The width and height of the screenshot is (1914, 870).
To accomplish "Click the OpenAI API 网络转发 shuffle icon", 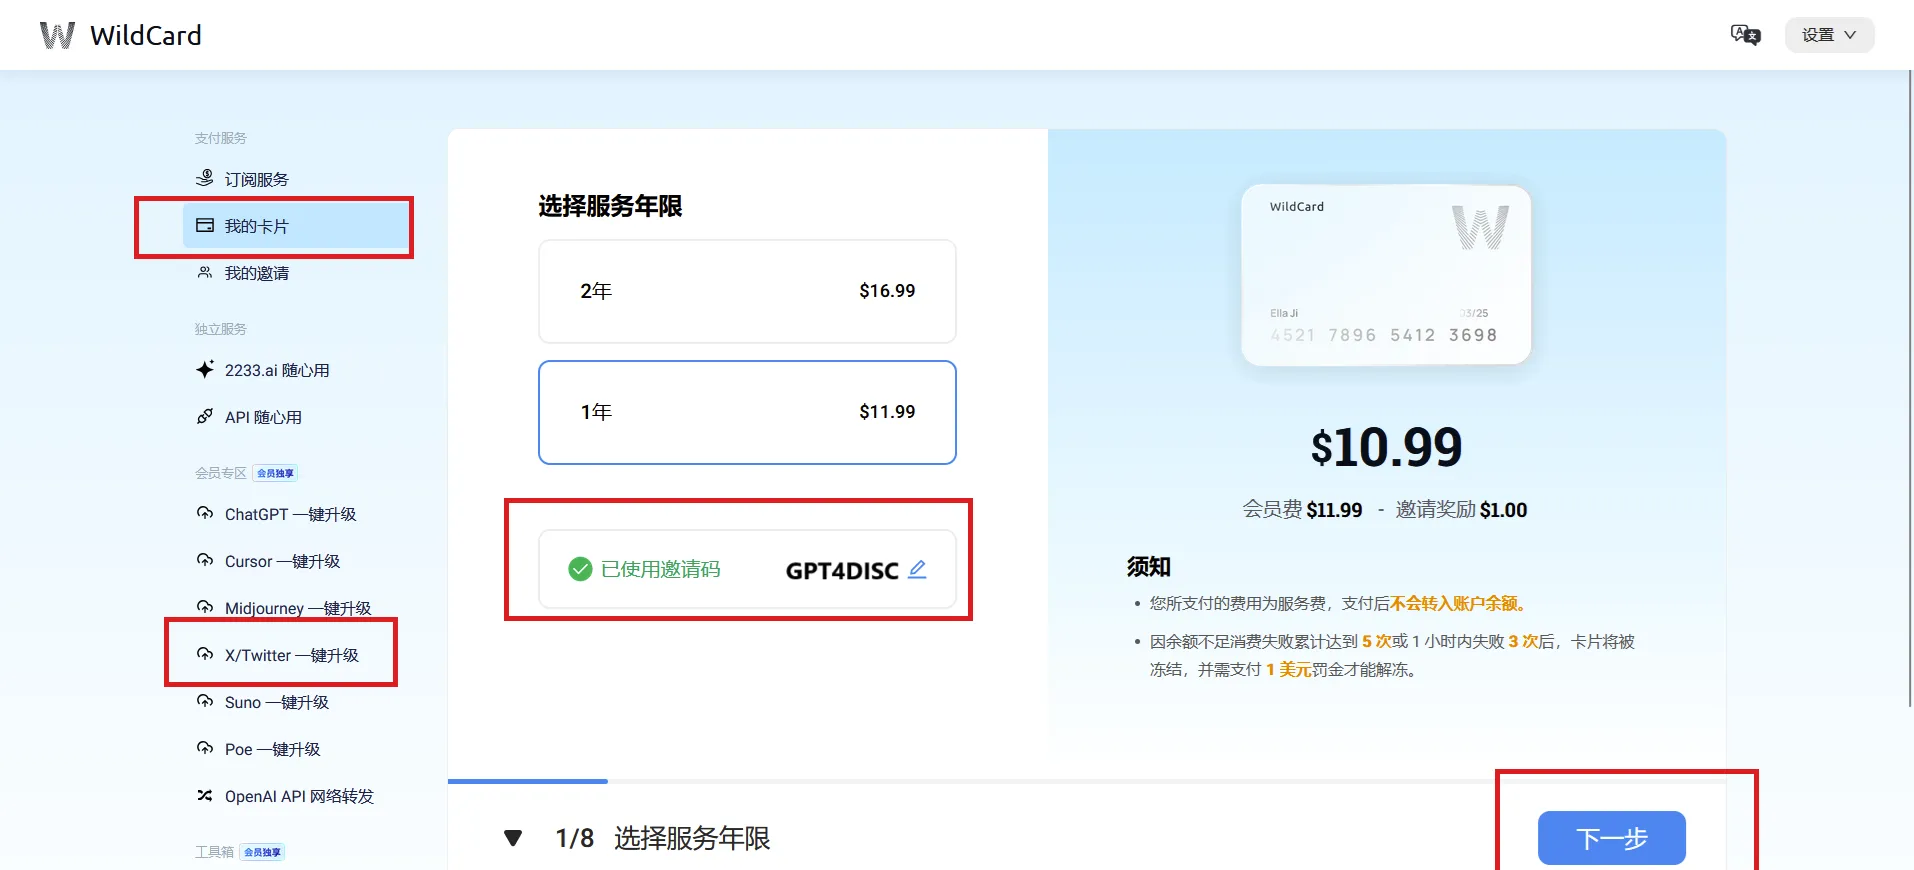I will [205, 796].
